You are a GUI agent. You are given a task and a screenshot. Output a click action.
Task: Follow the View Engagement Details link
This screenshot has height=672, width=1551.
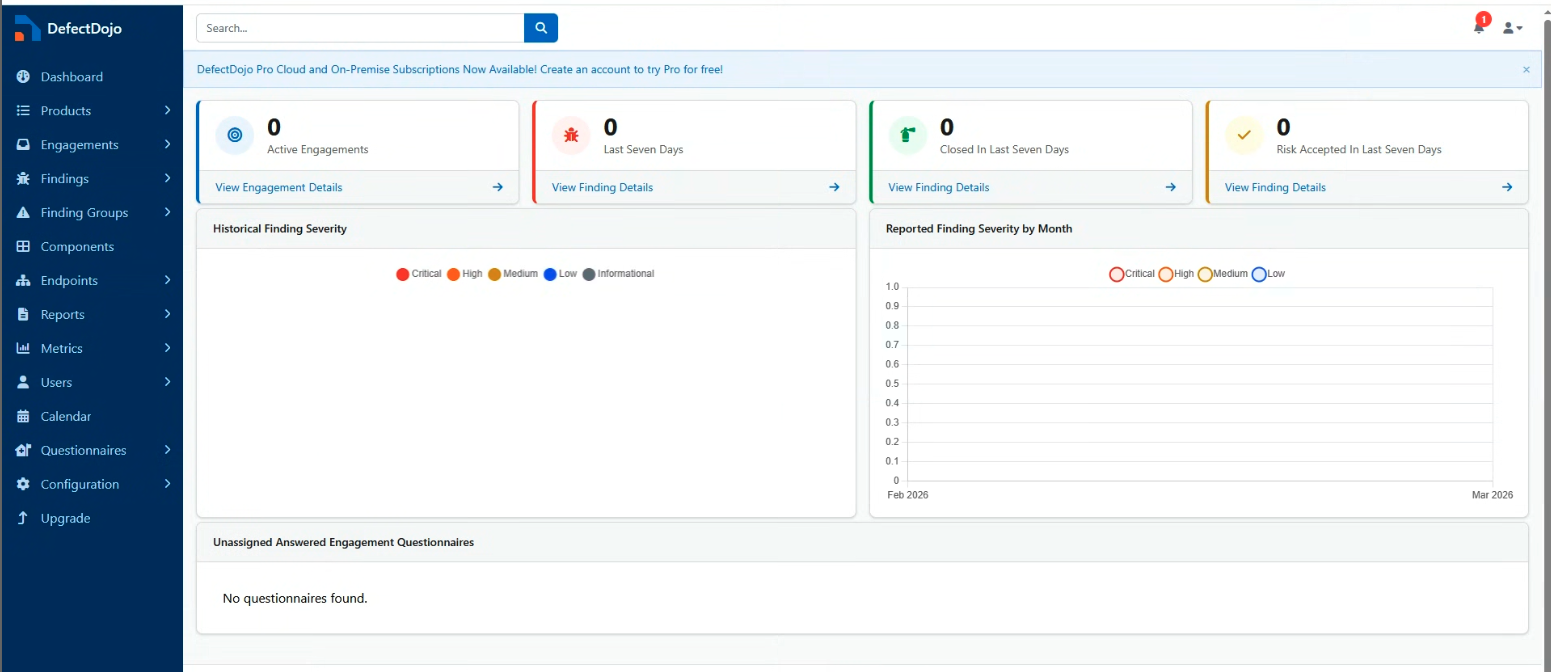click(x=278, y=187)
